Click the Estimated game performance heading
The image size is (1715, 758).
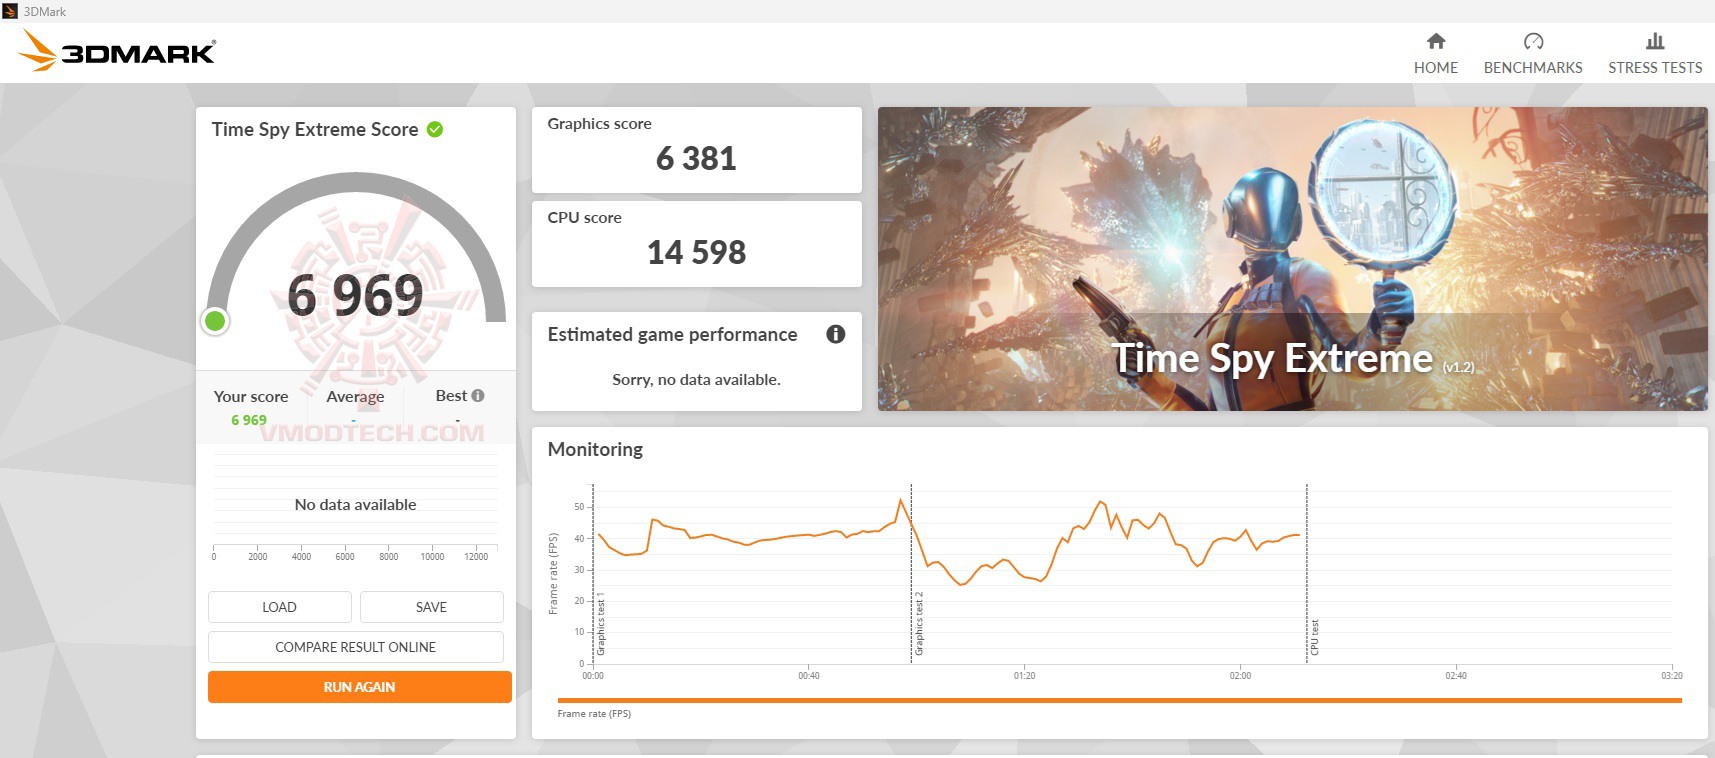pos(672,335)
